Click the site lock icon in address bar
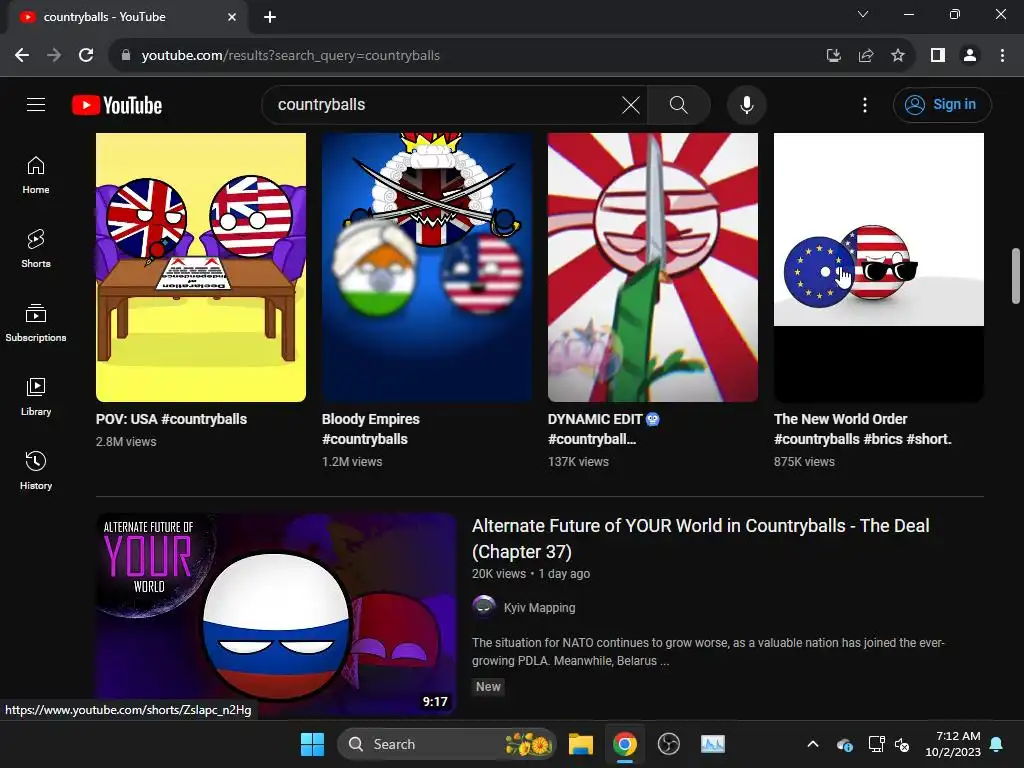This screenshot has height=768, width=1024. 126,55
